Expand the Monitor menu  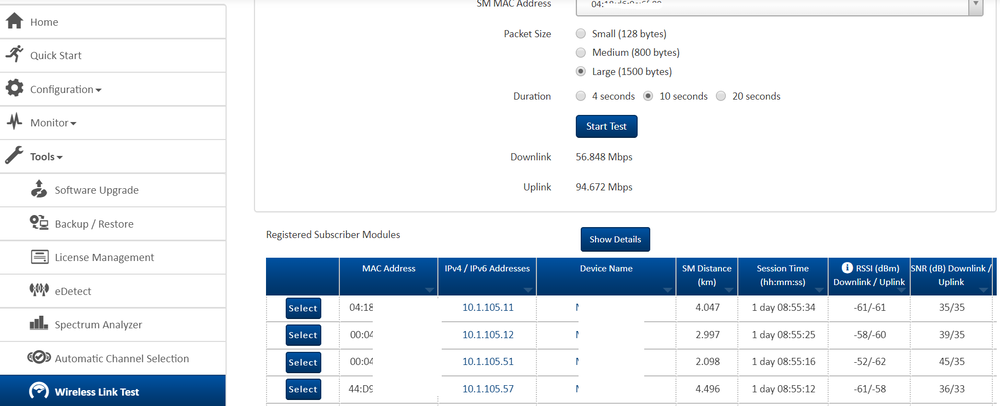point(53,123)
